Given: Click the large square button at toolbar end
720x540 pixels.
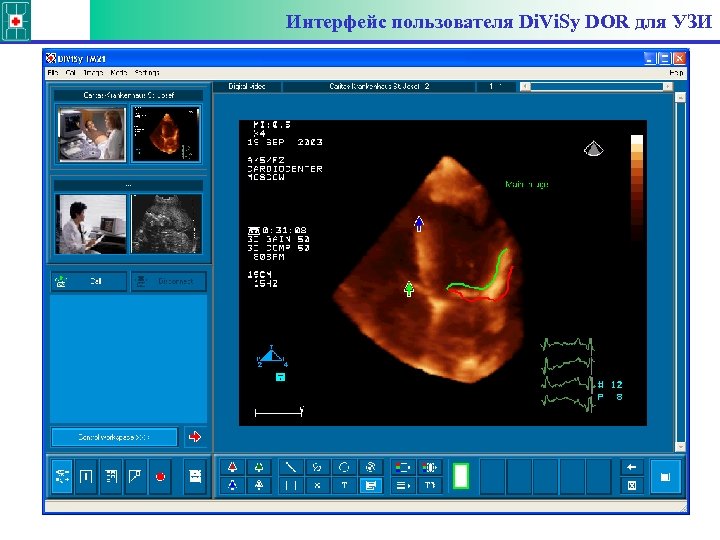Looking at the screenshot, I should point(665,477).
